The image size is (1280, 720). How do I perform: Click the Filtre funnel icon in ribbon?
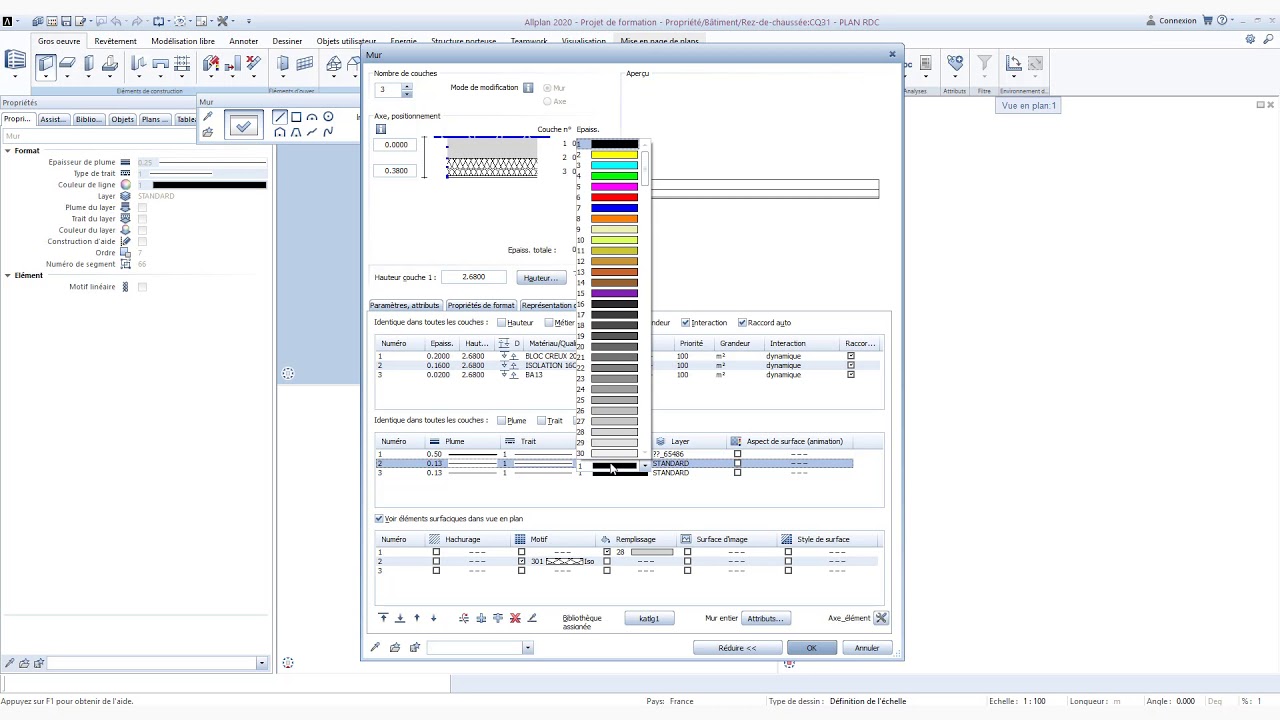coord(984,65)
